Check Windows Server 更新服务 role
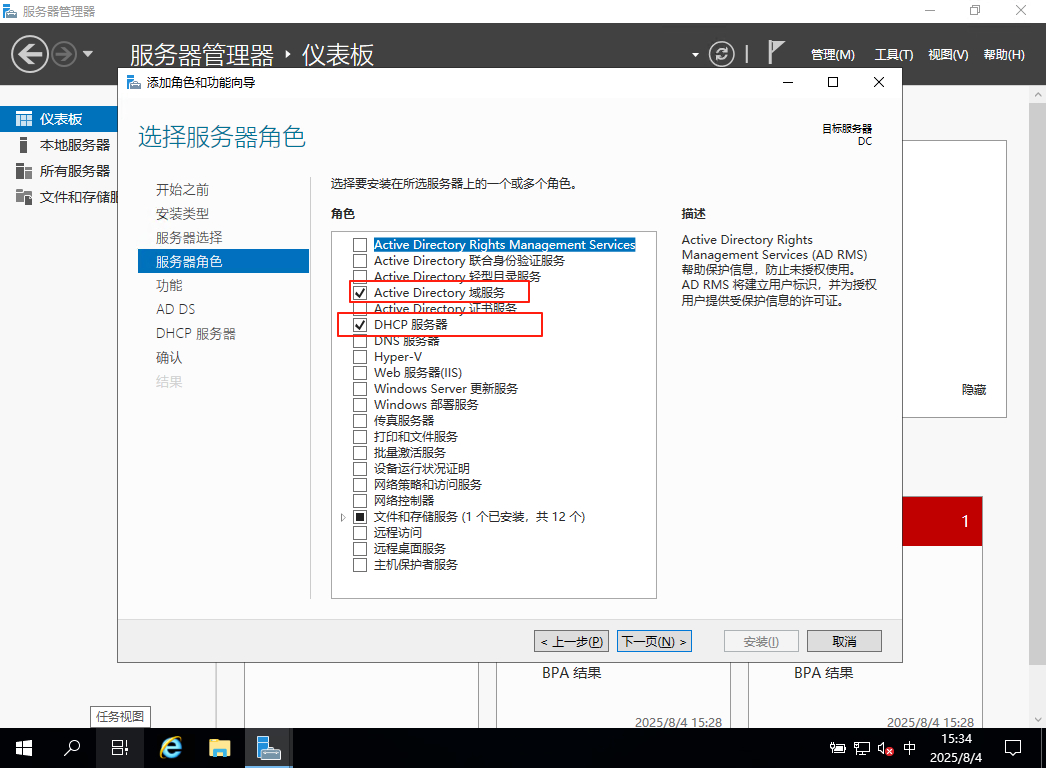 click(360, 389)
